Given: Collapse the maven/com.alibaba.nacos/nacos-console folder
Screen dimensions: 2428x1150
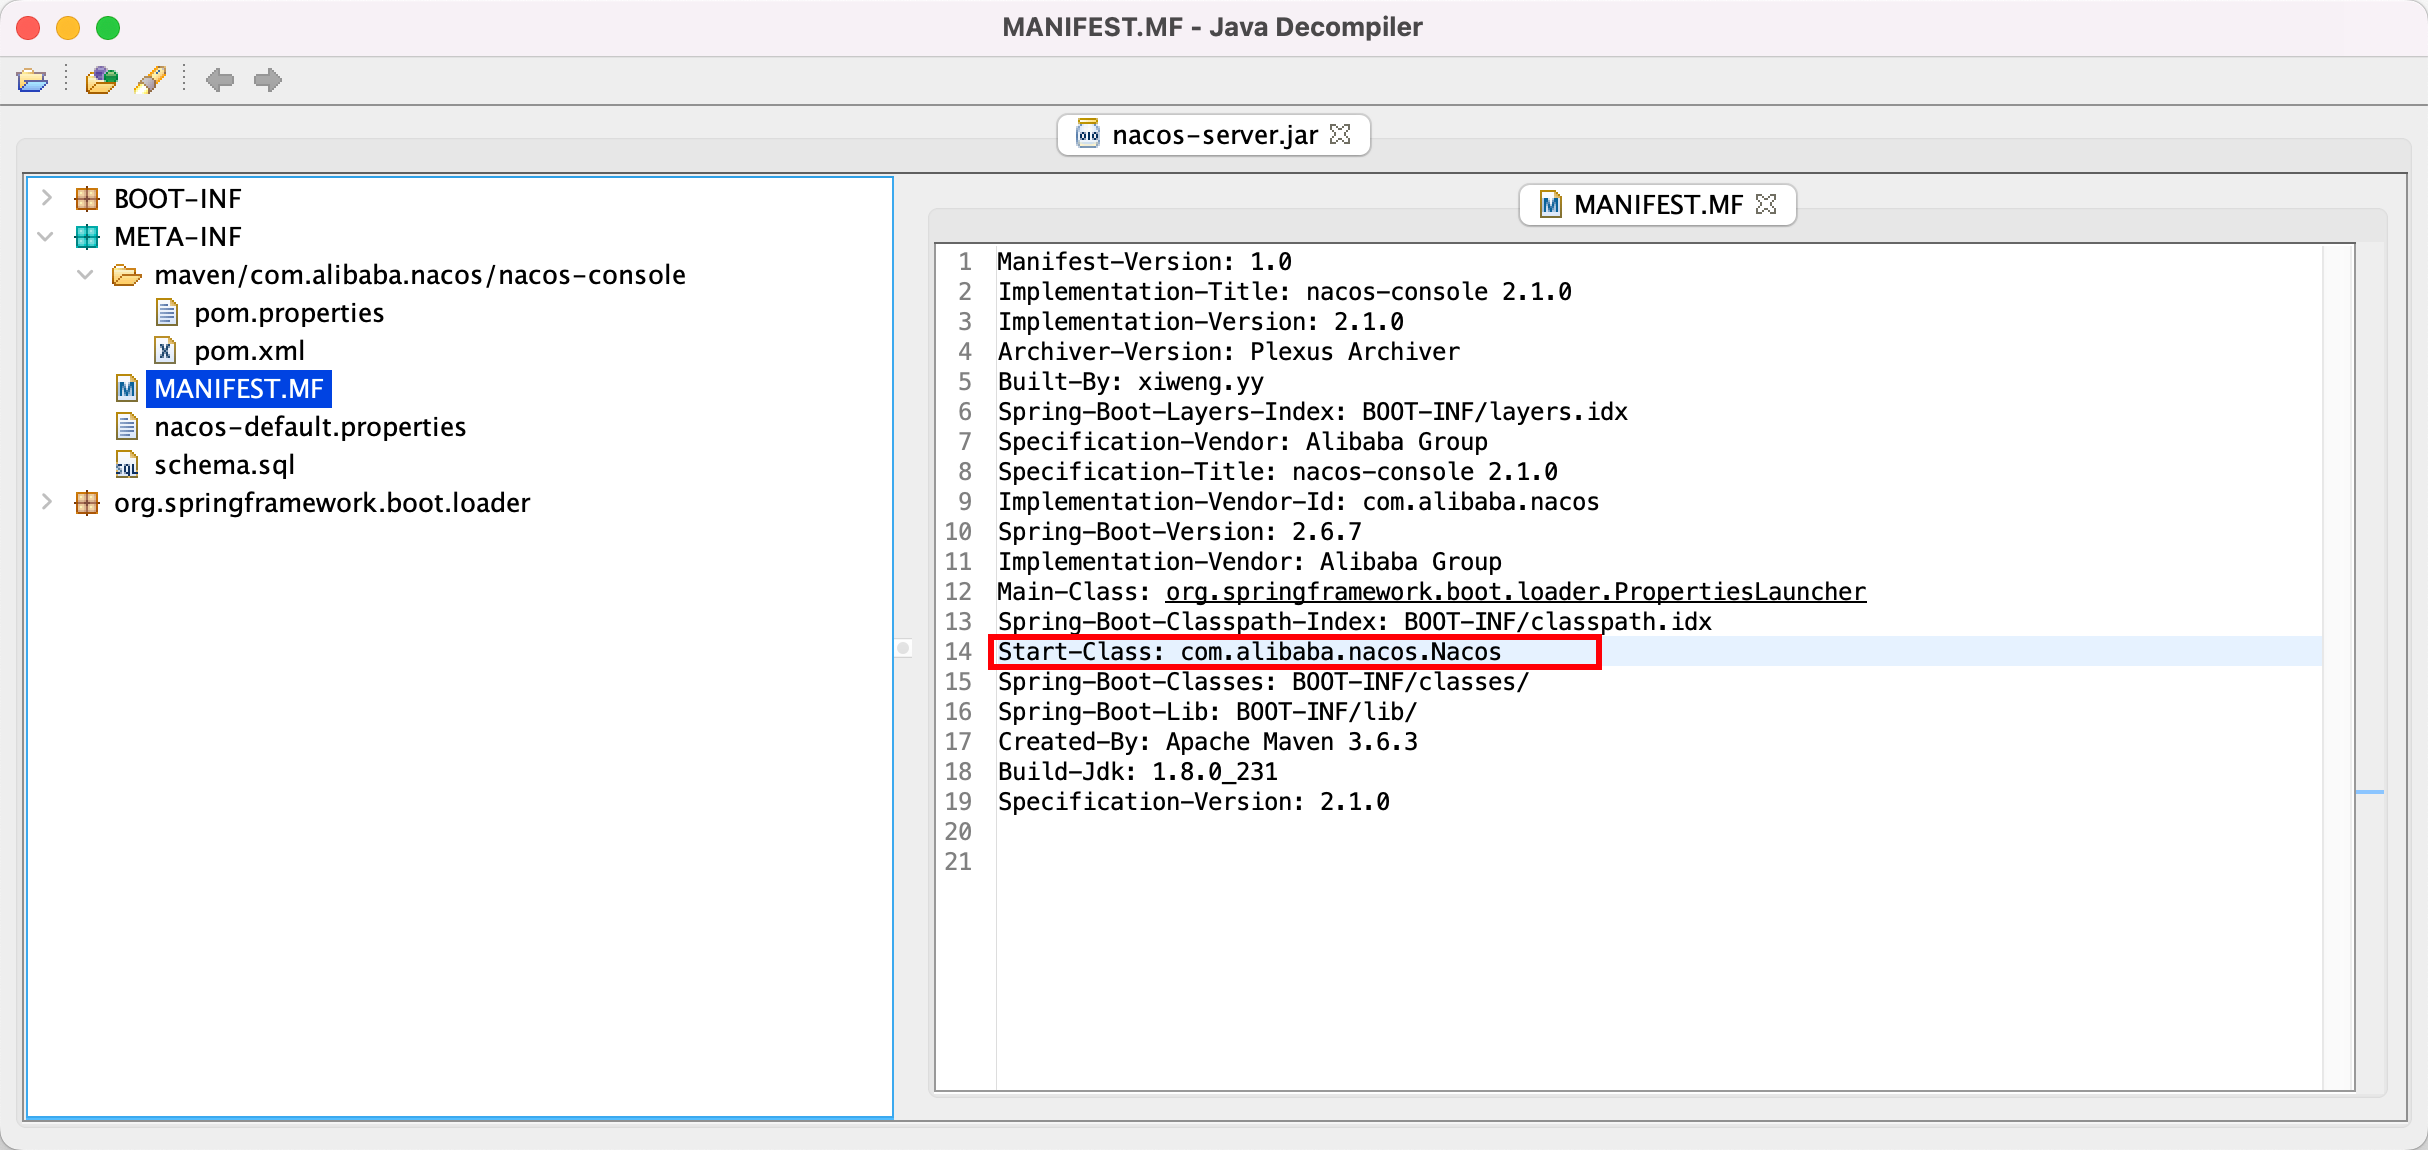Looking at the screenshot, I should click(86, 275).
